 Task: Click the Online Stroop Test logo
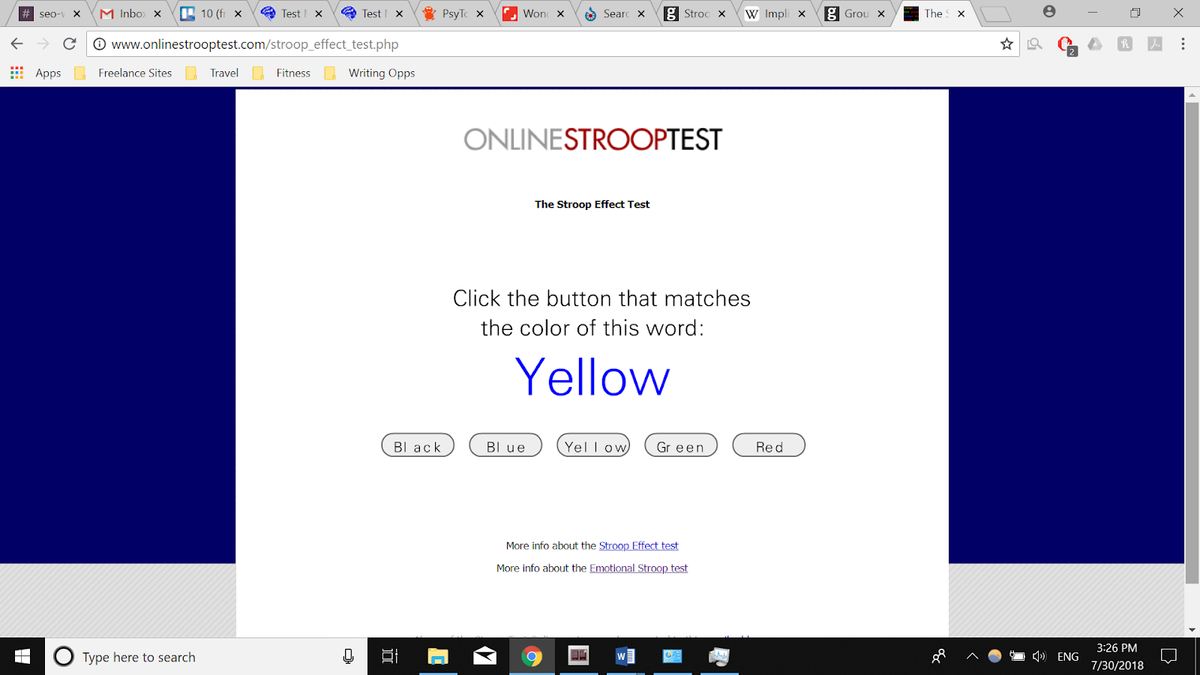point(593,139)
